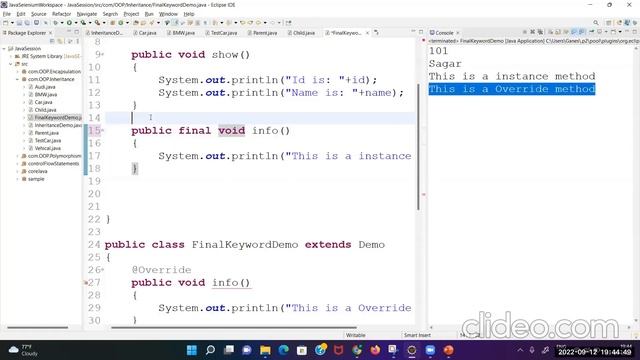Minimize the Console view panel
Image resolution: width=640 pixels, height=360 pixels.
tap(627, 31)
